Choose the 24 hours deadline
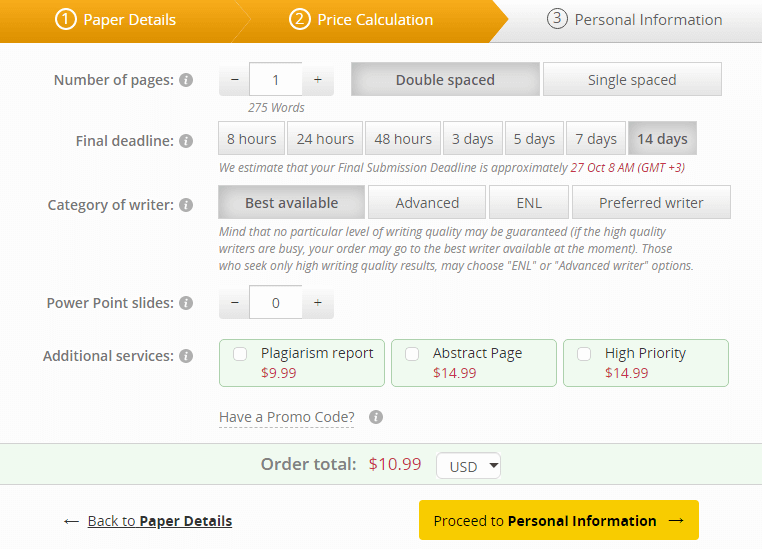This screenshot has height=549, width=762. (x=325, y=138)
